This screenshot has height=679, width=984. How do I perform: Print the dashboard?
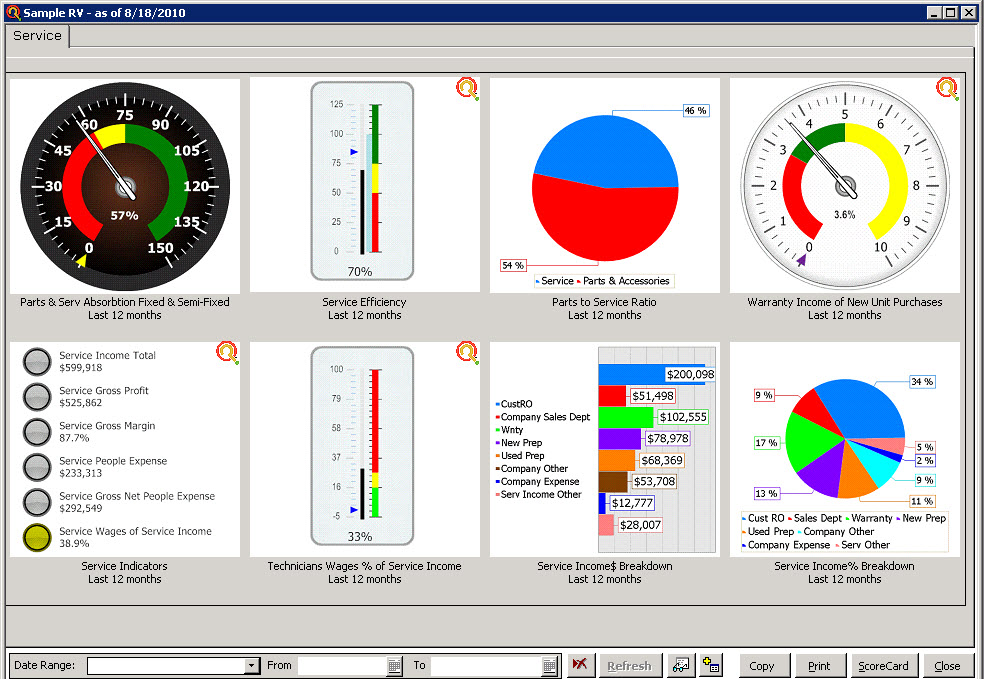pyautogui.click(x=820, y=665)
